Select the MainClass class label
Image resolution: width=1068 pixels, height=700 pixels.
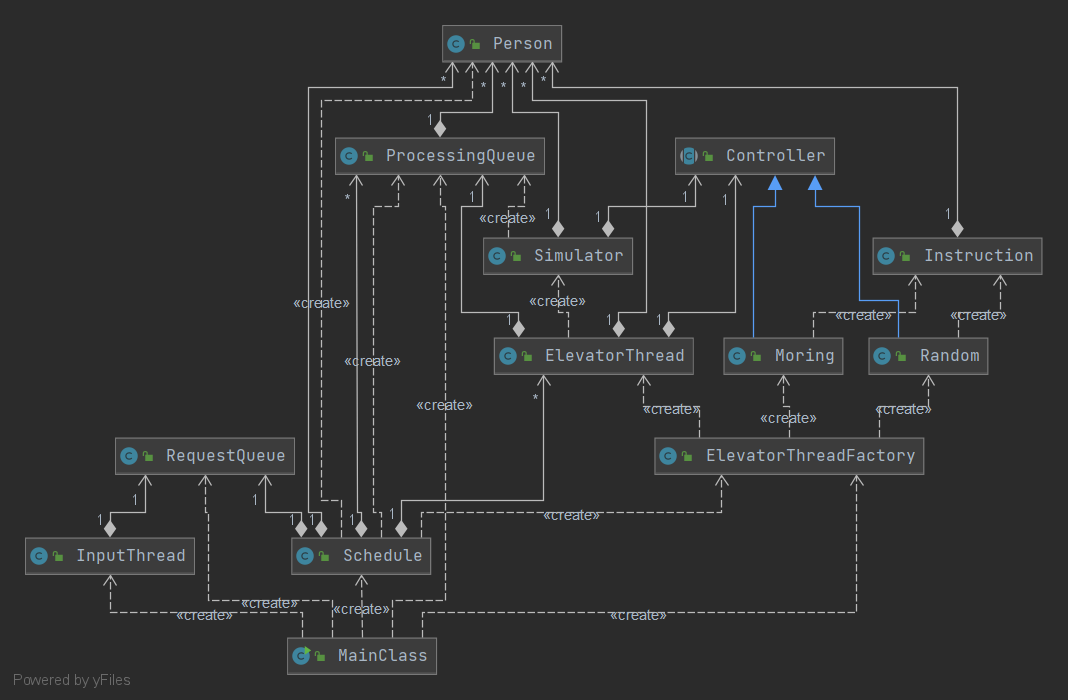pyautogui.click(x=382, y=655)
